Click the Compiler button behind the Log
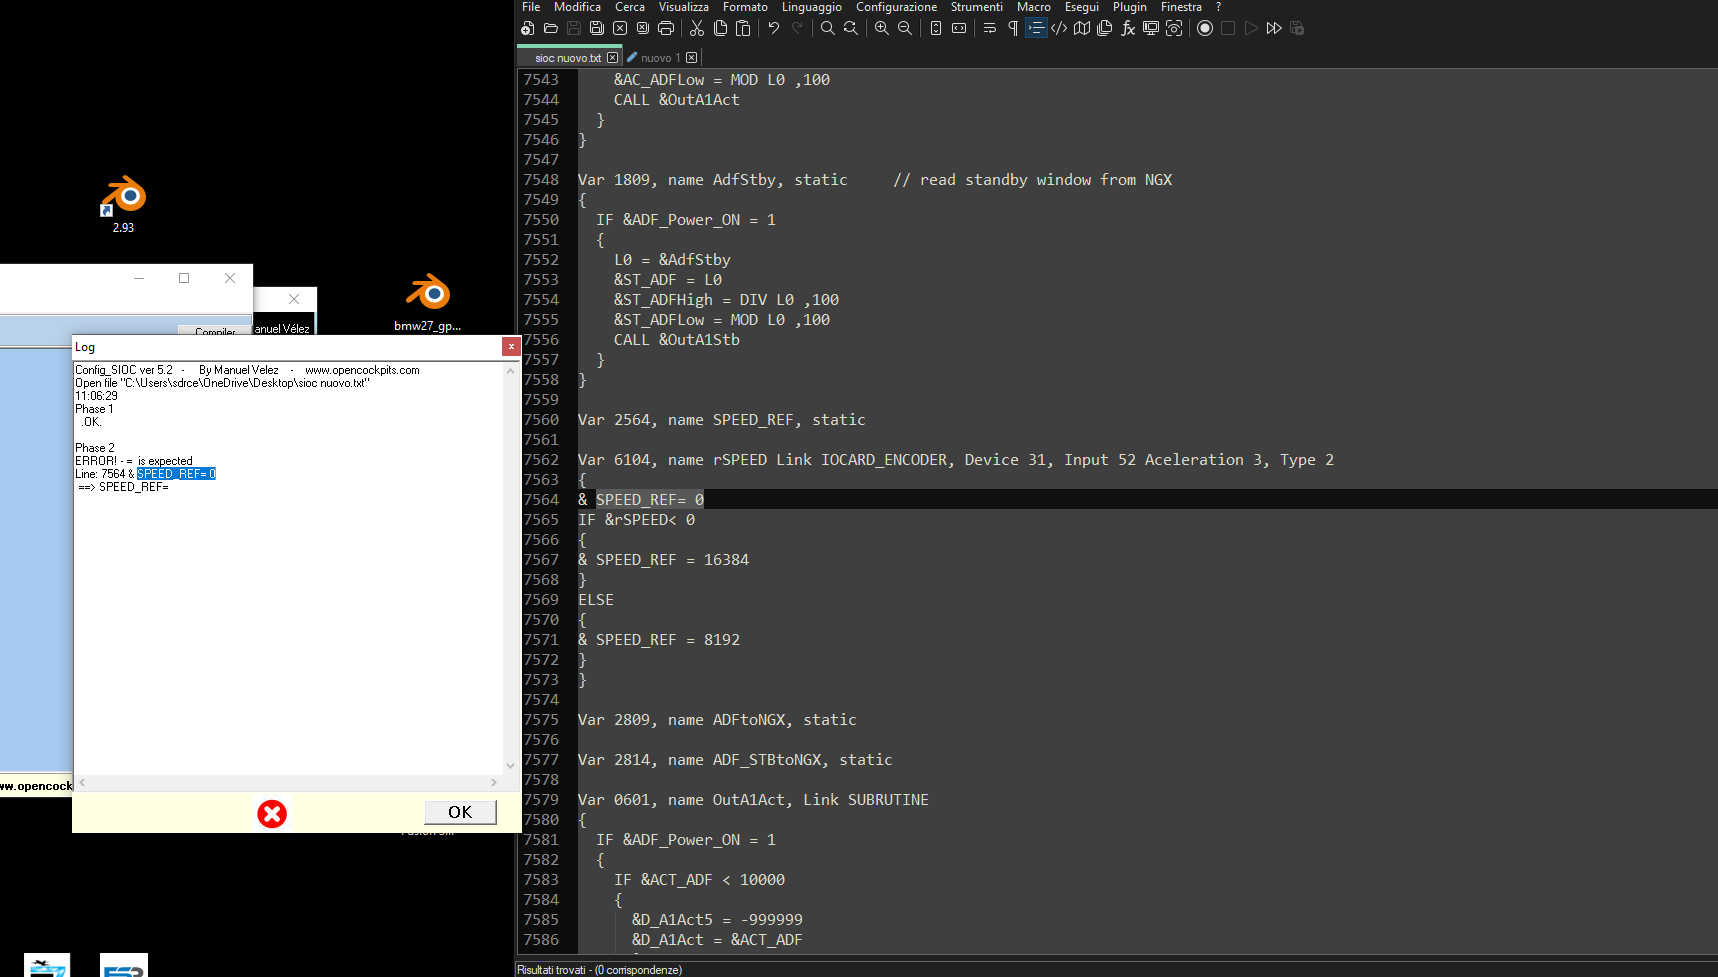1718x977 pixels. click(215, 330)
